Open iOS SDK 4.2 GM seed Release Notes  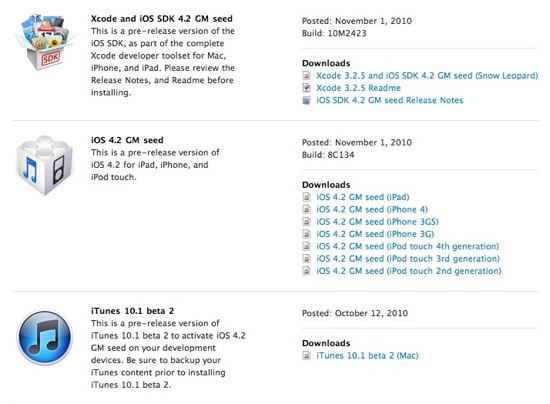(389, 100)
